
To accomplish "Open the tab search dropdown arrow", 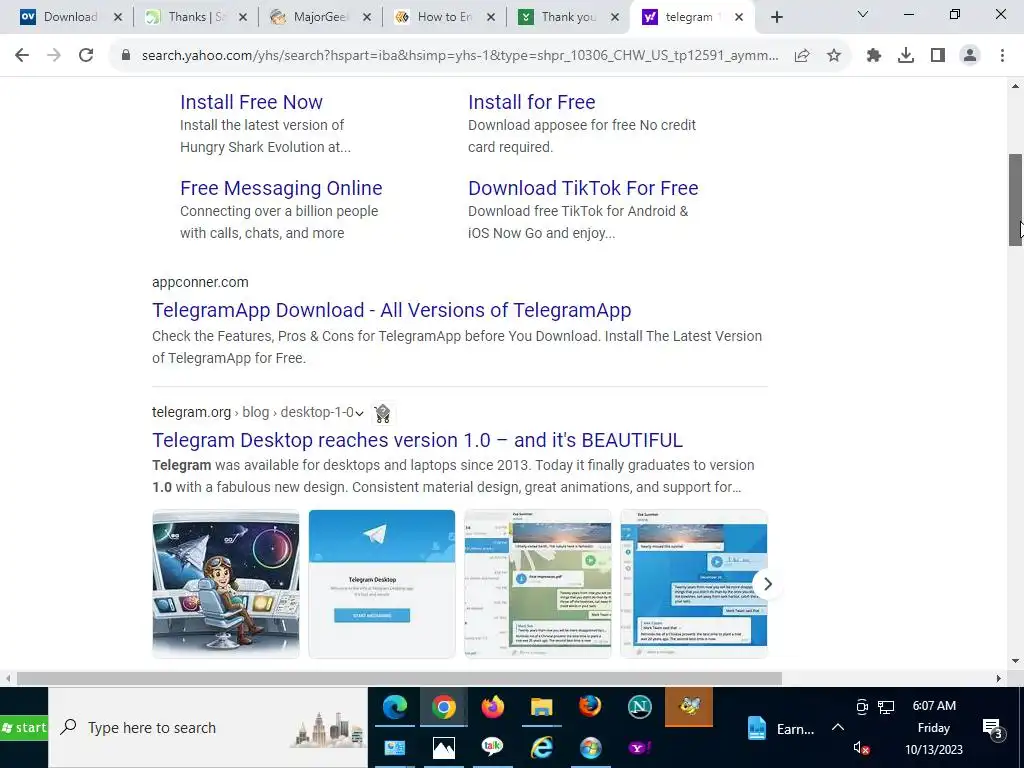I will pyautogui.click(x=863, y=14).
